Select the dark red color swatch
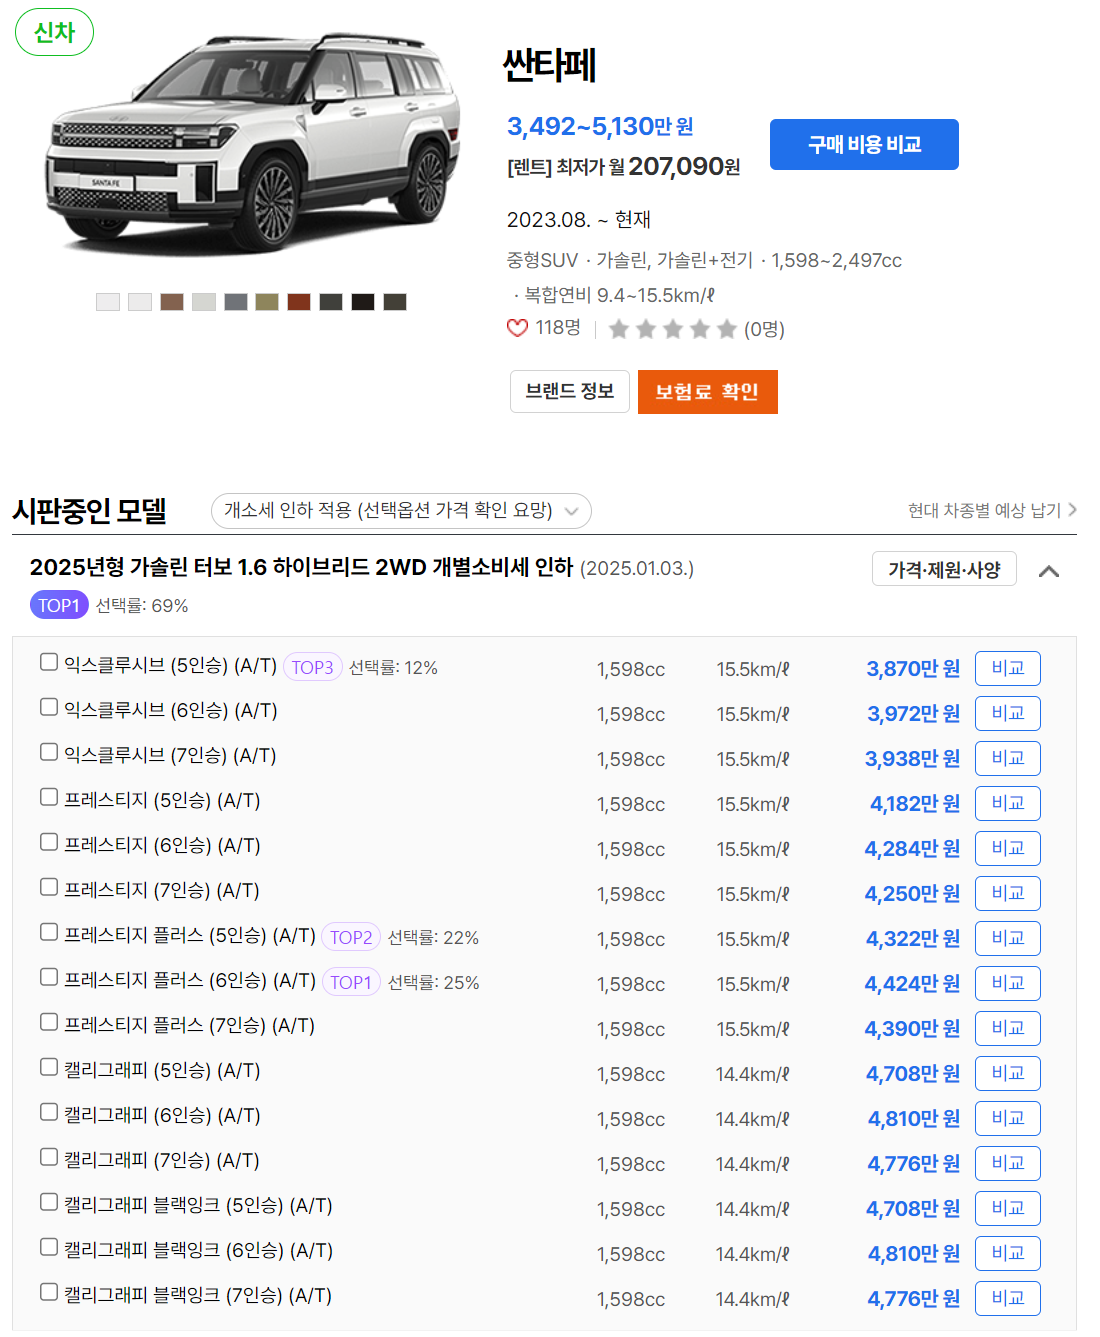The image size is (1100, 1337). (x=299, y=302)
